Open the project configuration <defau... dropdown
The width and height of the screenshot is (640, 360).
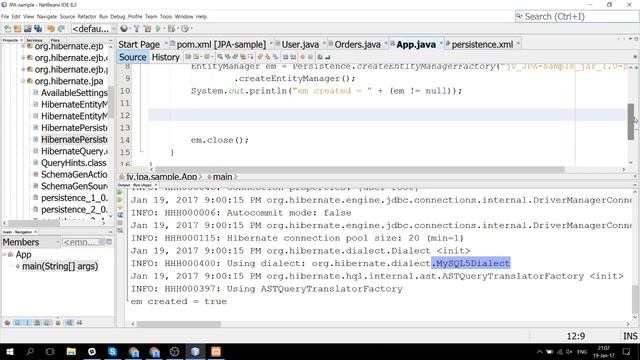[94, 29]
